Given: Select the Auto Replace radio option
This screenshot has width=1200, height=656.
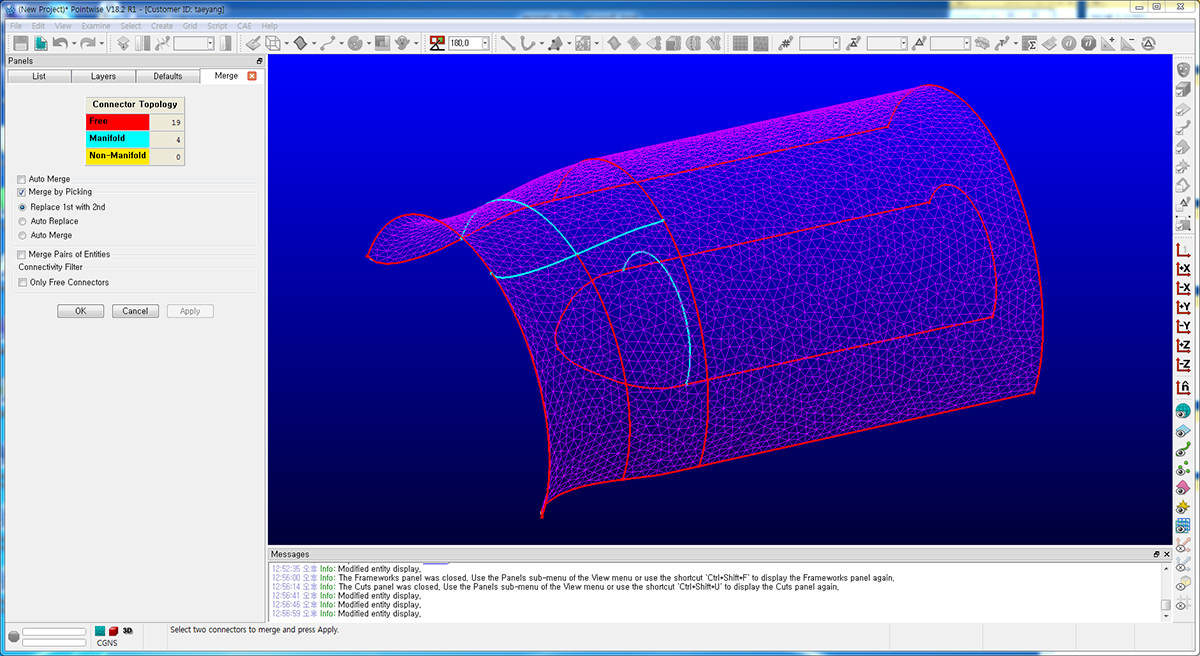Looking at the screenshot, I should point(23,221).
